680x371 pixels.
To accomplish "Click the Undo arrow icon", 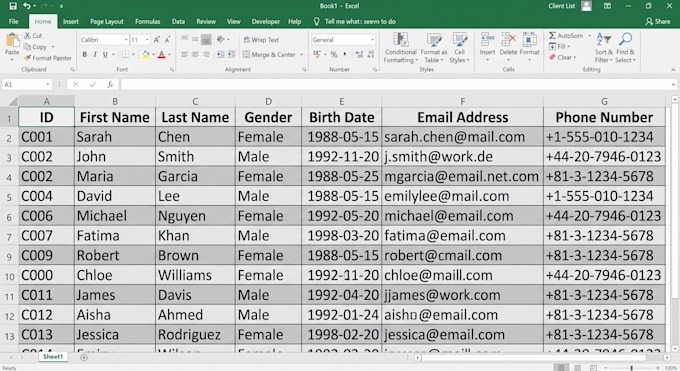I will point(27,6).
